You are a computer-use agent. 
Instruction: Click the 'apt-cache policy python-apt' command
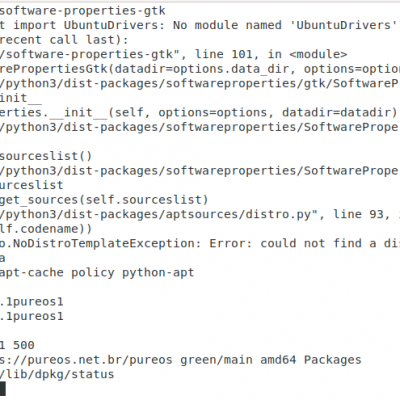(97, 273)
